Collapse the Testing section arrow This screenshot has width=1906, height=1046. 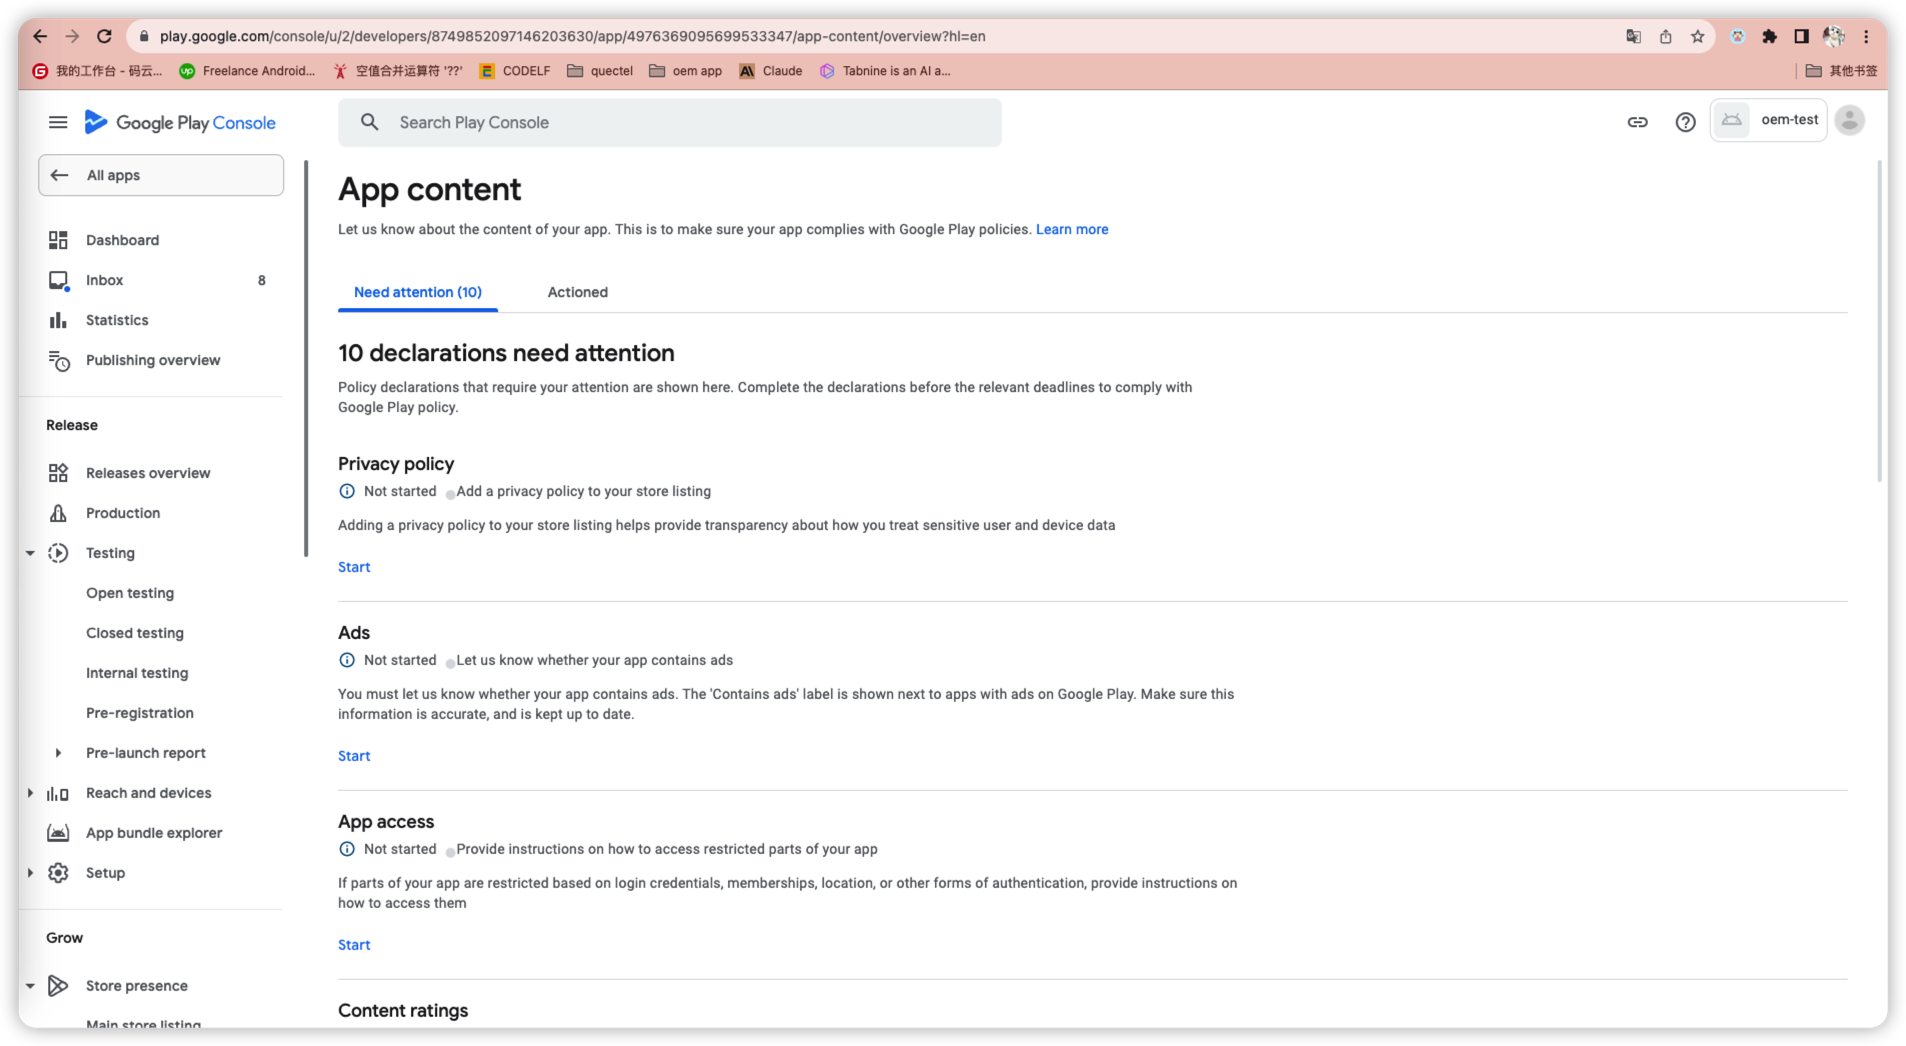30,553
